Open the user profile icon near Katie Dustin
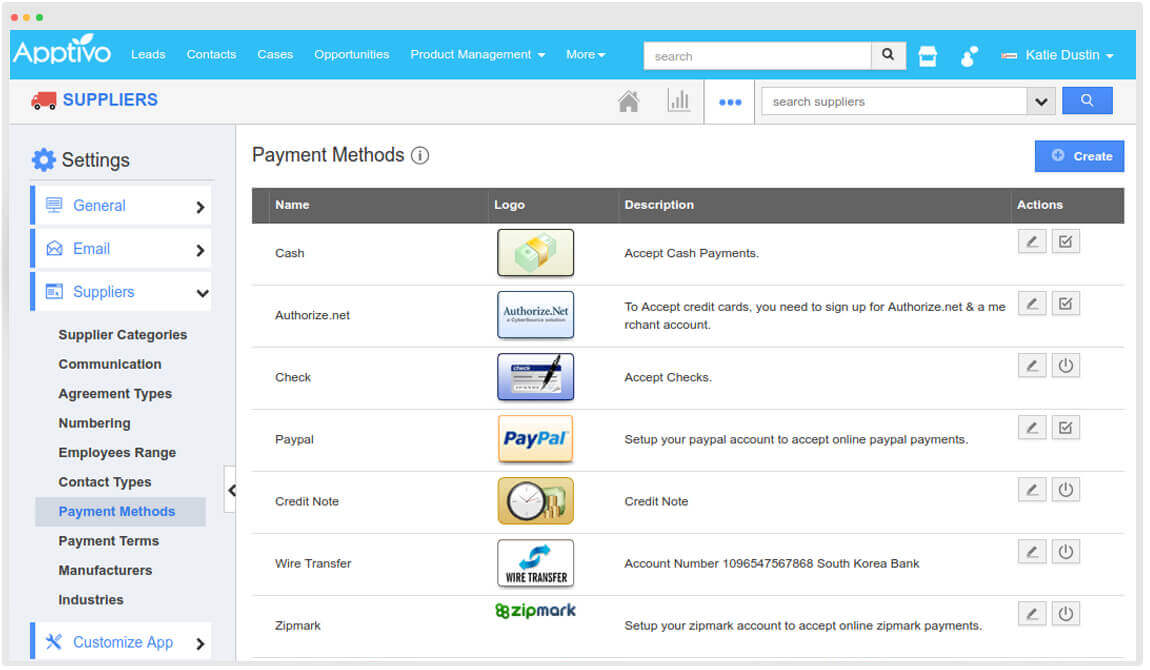Image resolution: width=1150 pixels, height=670 pixels. point(968,56)
